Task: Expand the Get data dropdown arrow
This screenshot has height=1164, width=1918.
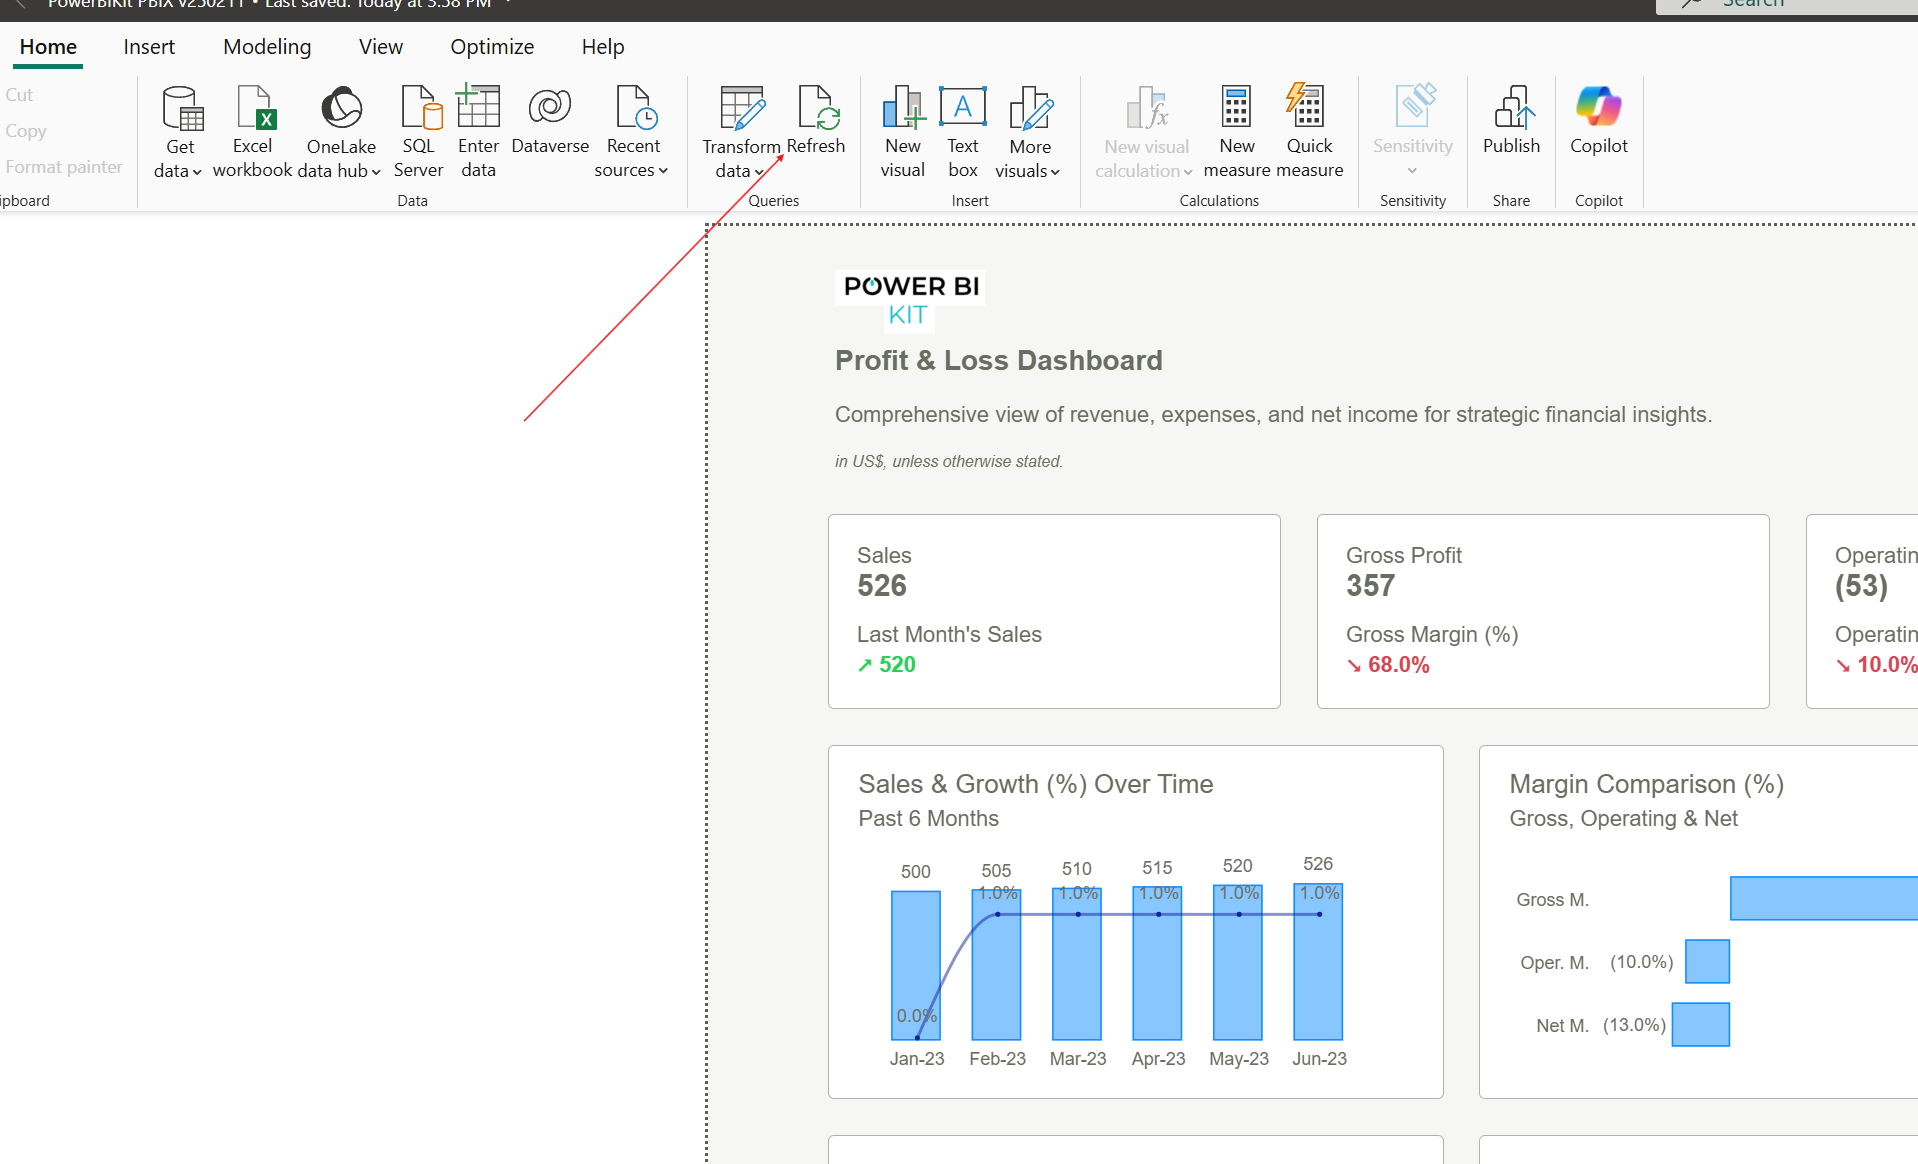Action: pos(197,172)
